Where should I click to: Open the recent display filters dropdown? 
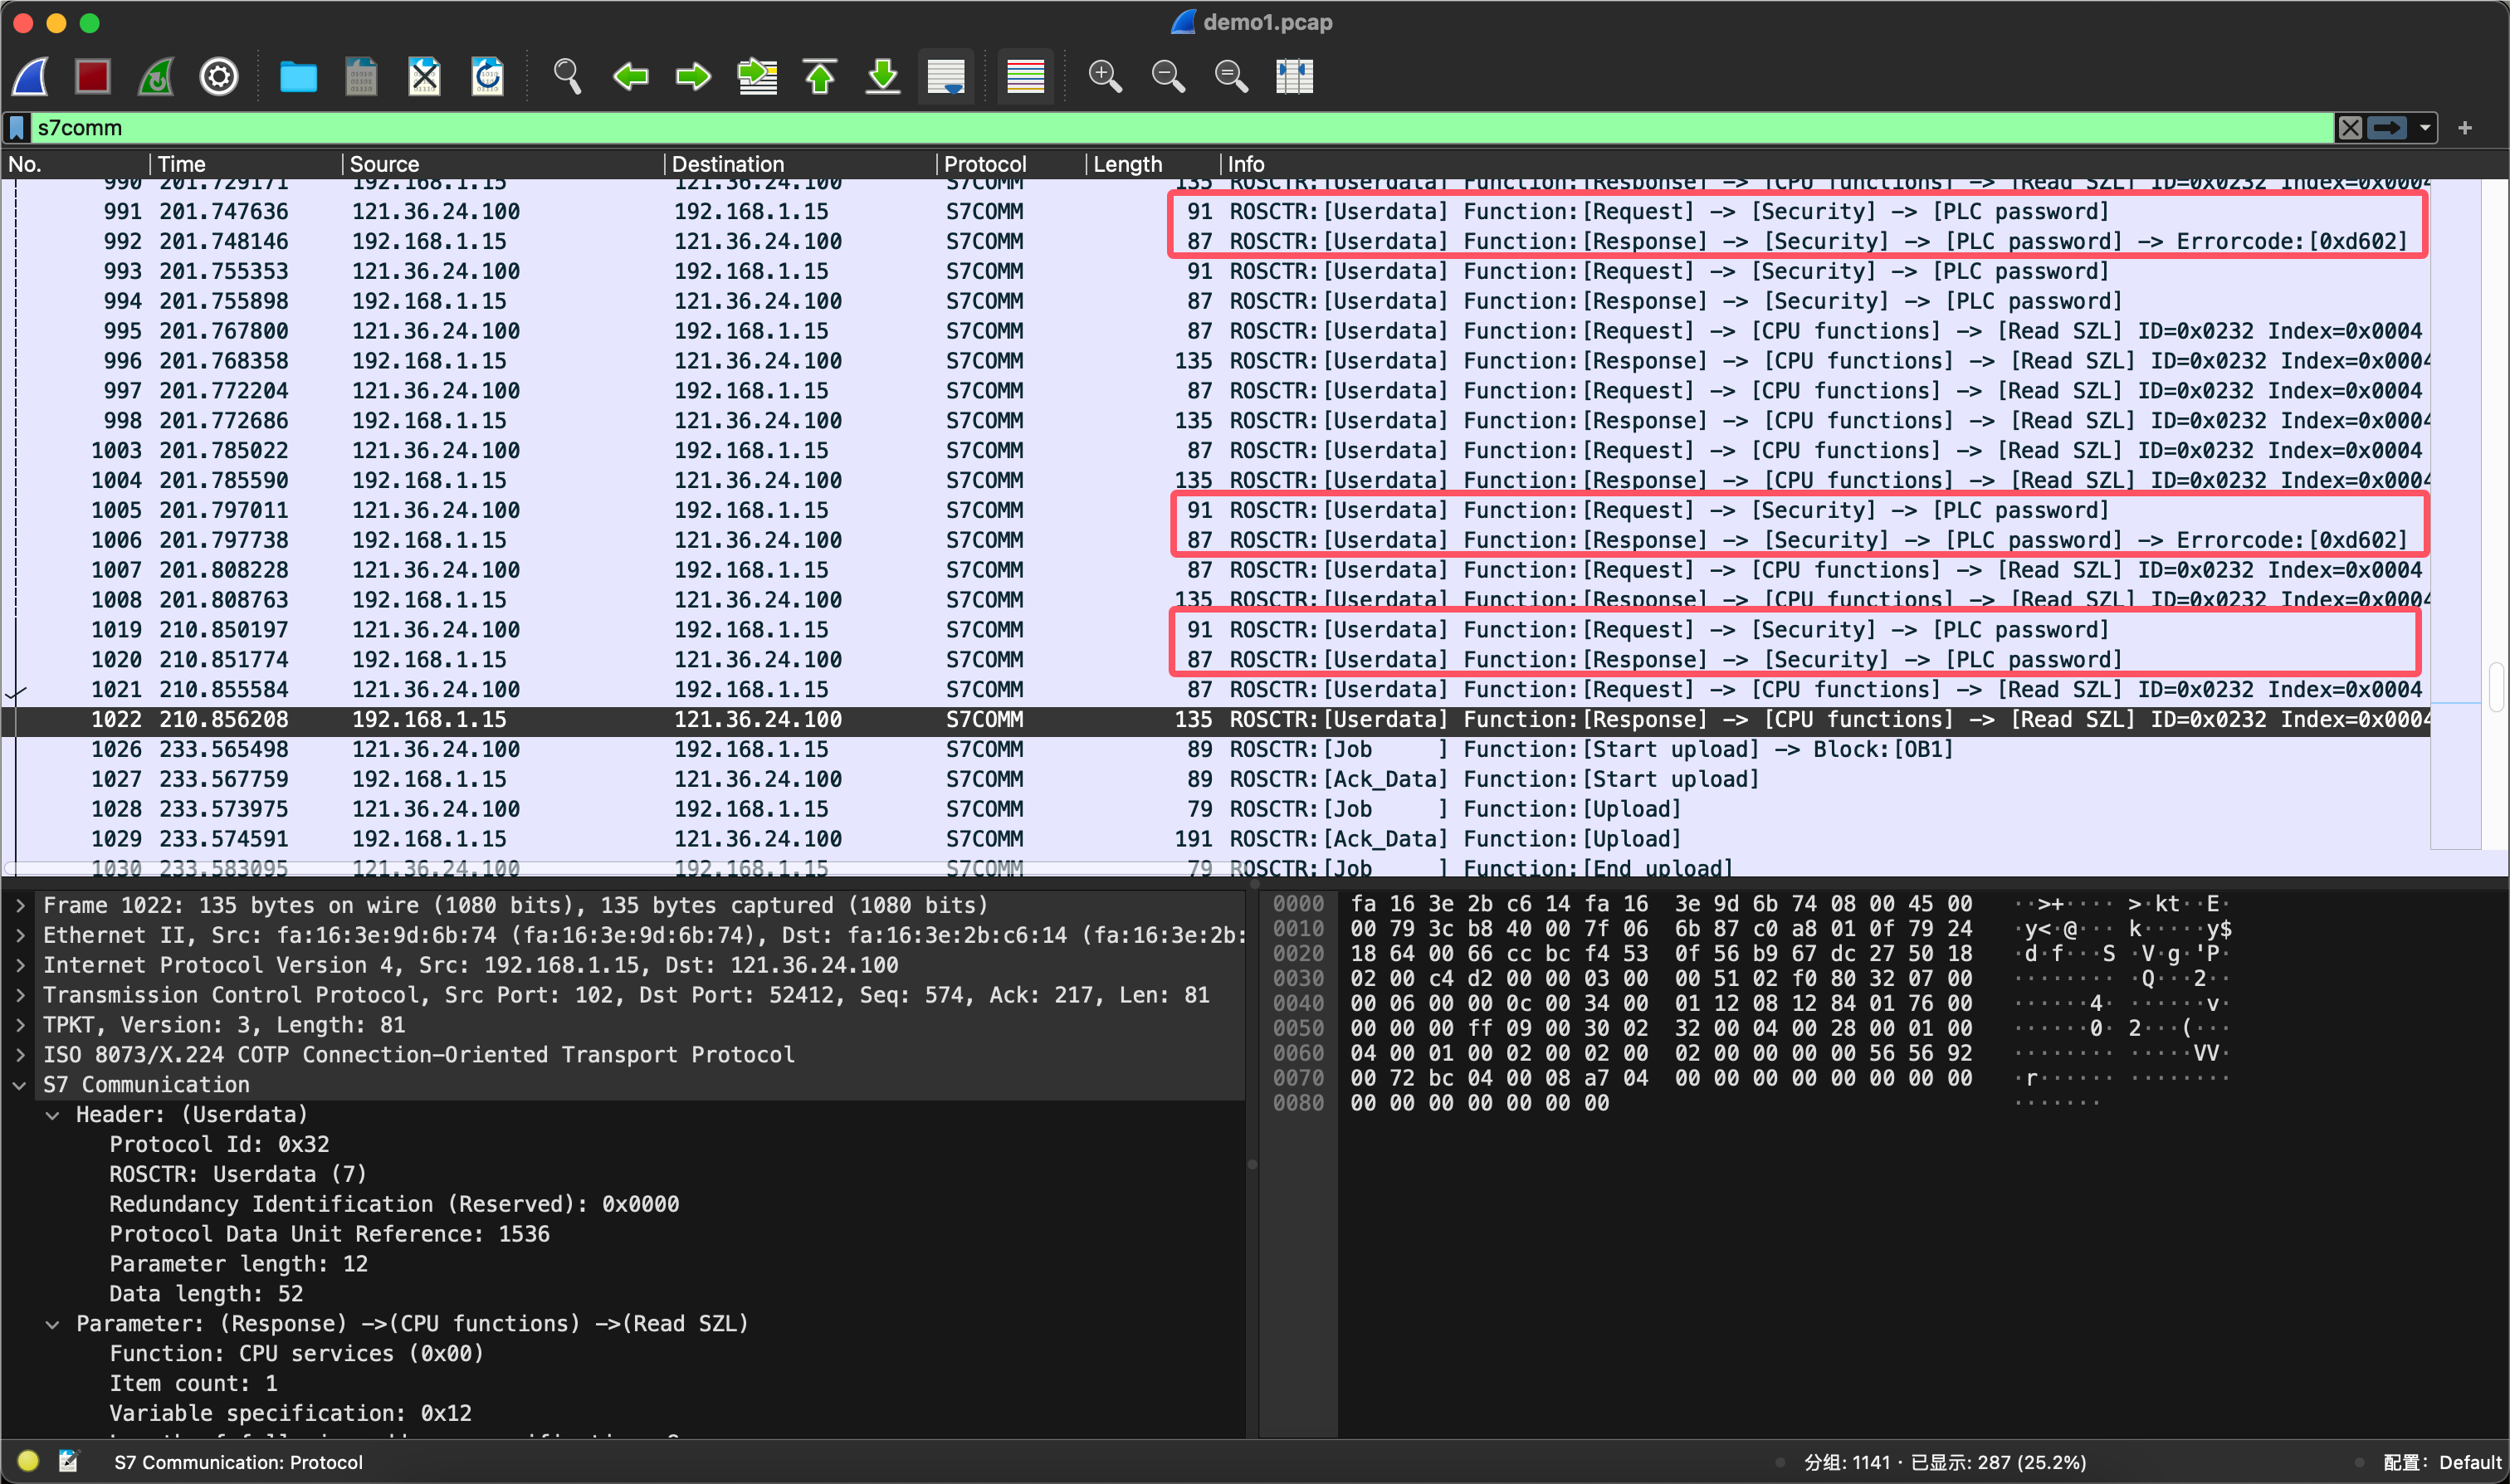[x=2425, y=128]
